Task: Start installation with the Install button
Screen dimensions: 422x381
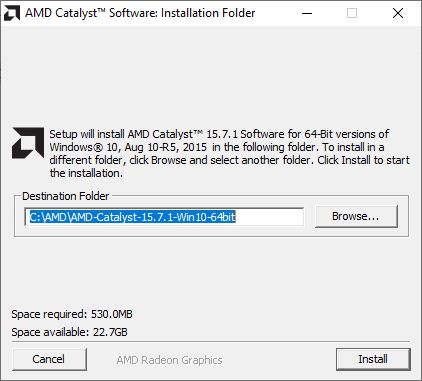Action: click(x=373, y=359)
